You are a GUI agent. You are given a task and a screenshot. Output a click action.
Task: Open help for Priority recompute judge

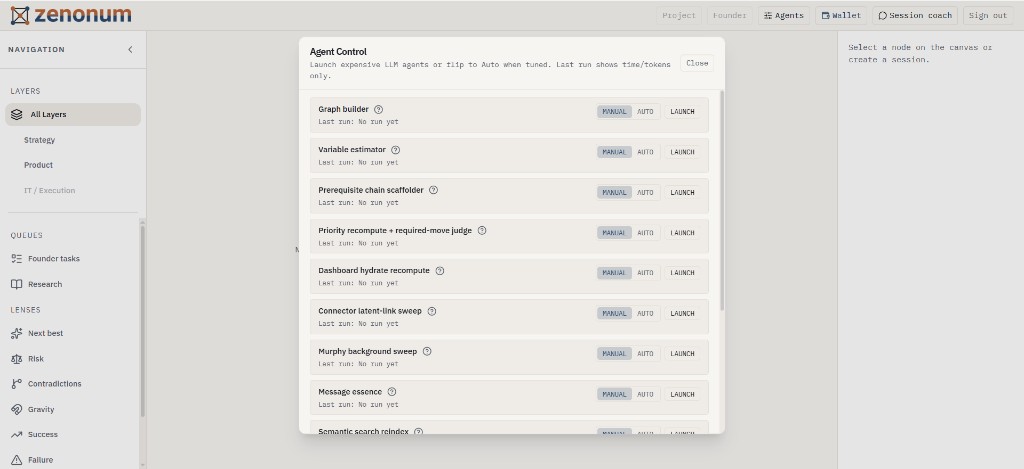(x=482, y=231)
